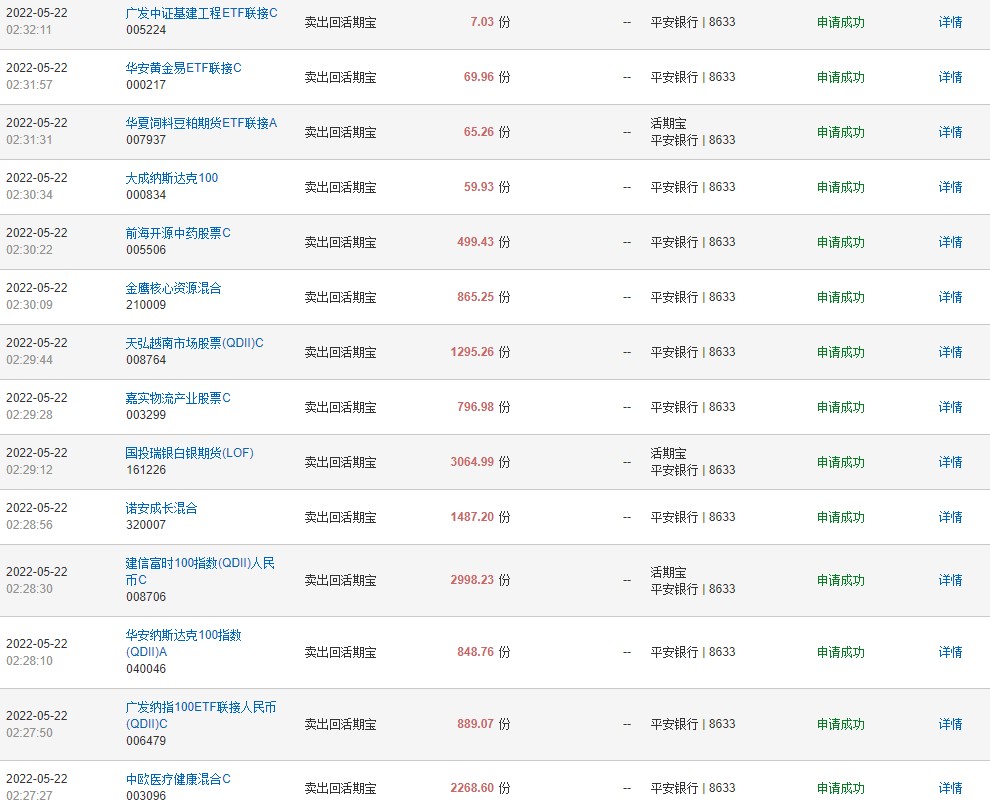Click the fund code 007937
Screen dimensions: 990x812
146,140
